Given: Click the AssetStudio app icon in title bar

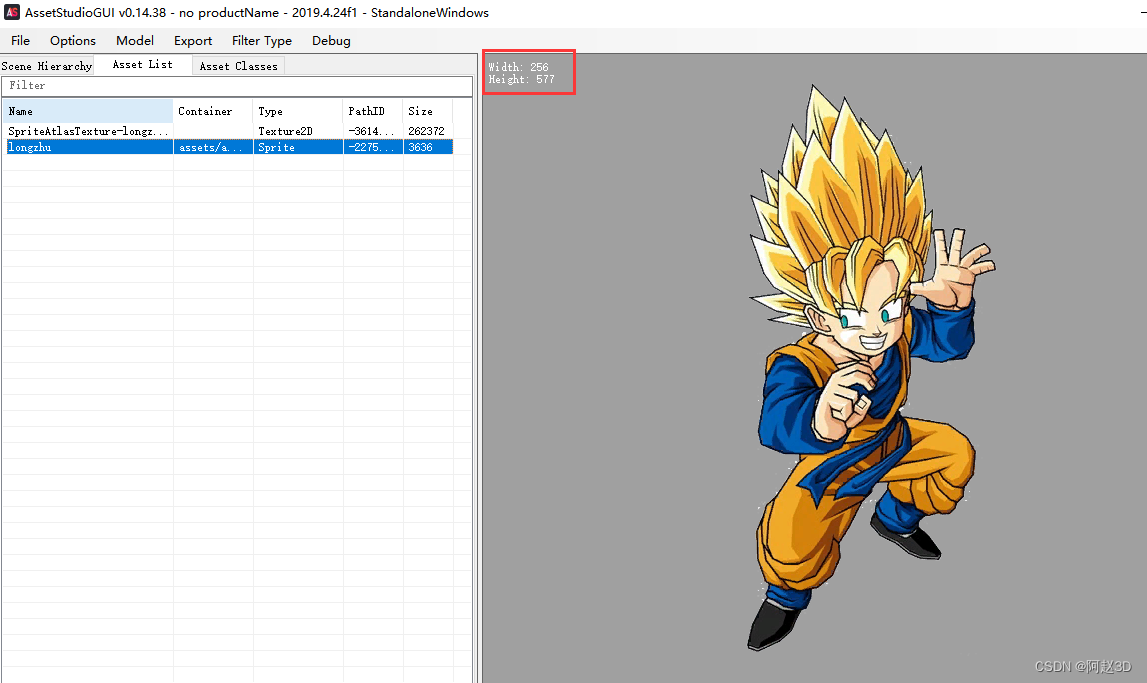Looking at the screenshot, I should tap(12, 12).
